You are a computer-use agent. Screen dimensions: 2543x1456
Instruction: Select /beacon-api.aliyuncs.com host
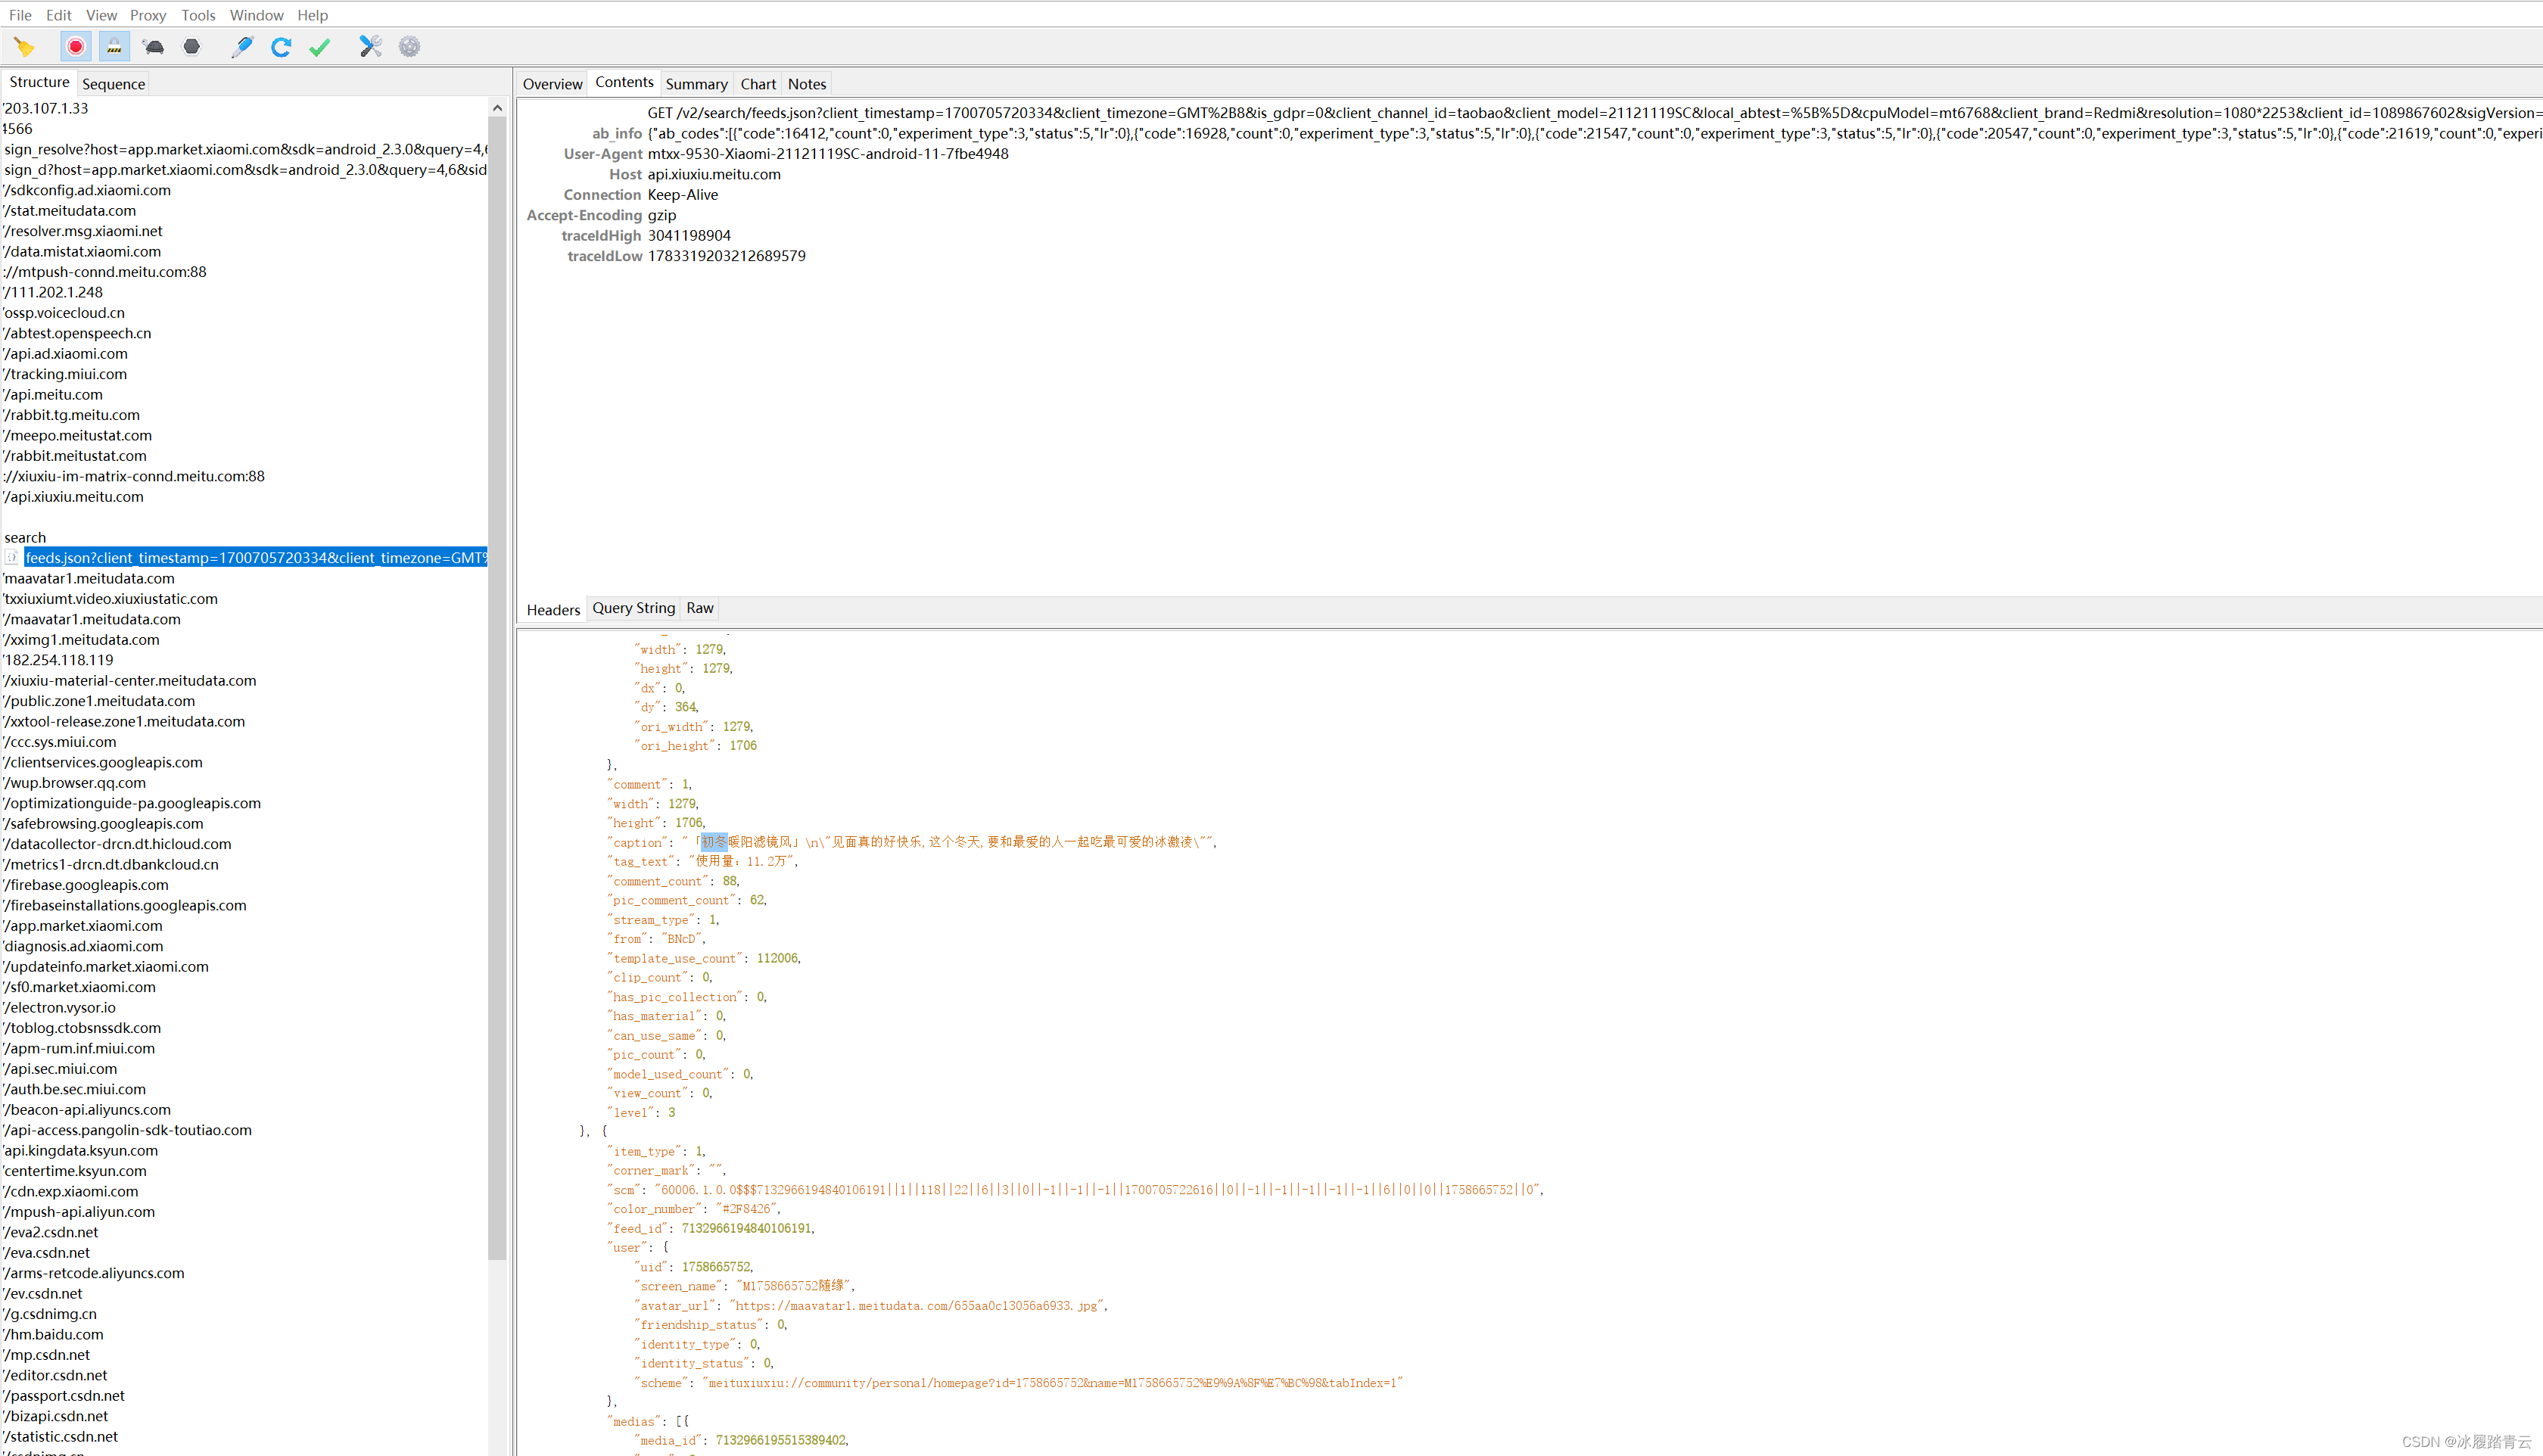[87, 1110]
